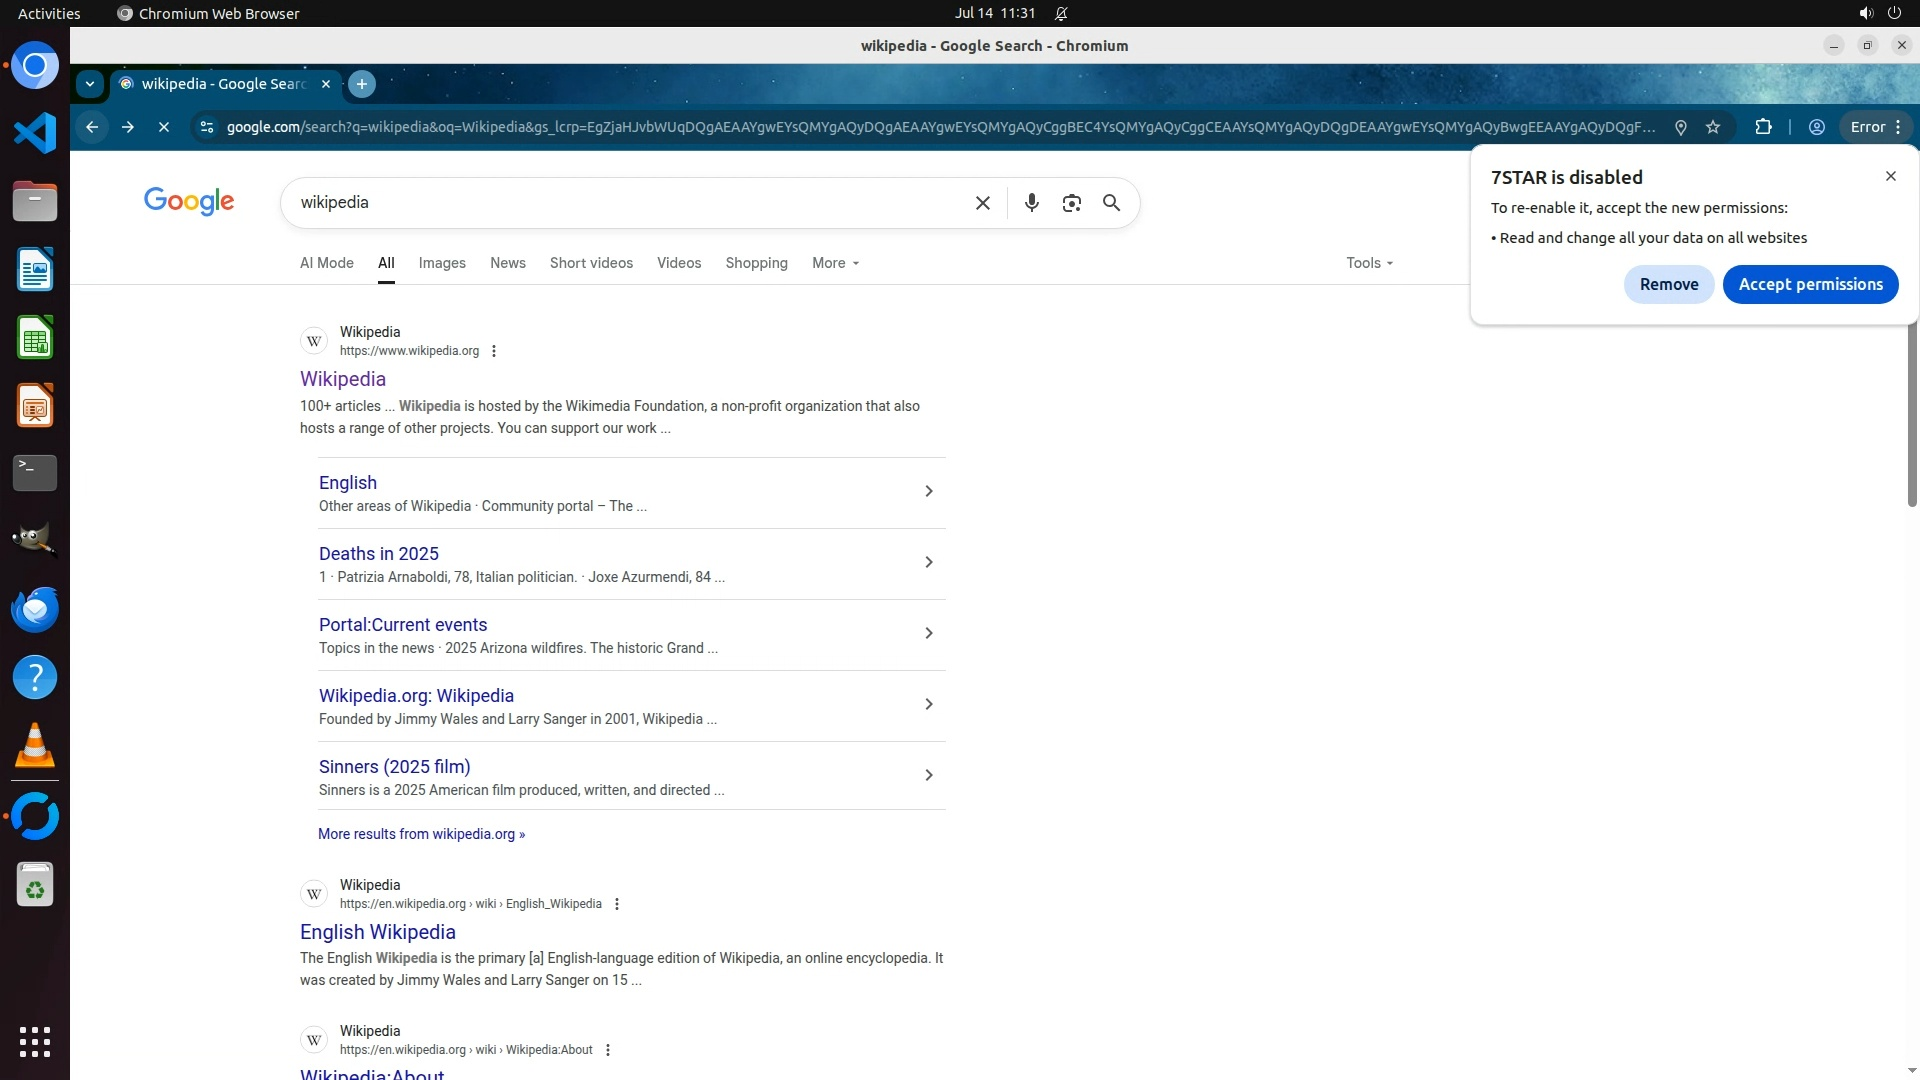Click the Accept permissions button
Screen dimensions: 1920x1080
click(1810, 284)
